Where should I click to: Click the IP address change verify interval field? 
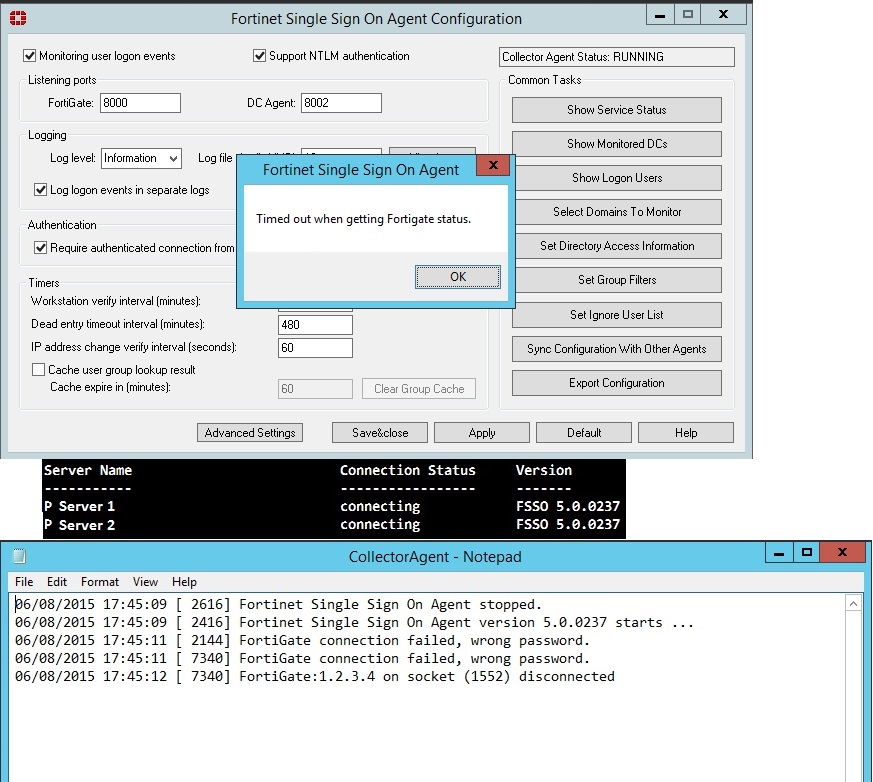click(315, 348)
